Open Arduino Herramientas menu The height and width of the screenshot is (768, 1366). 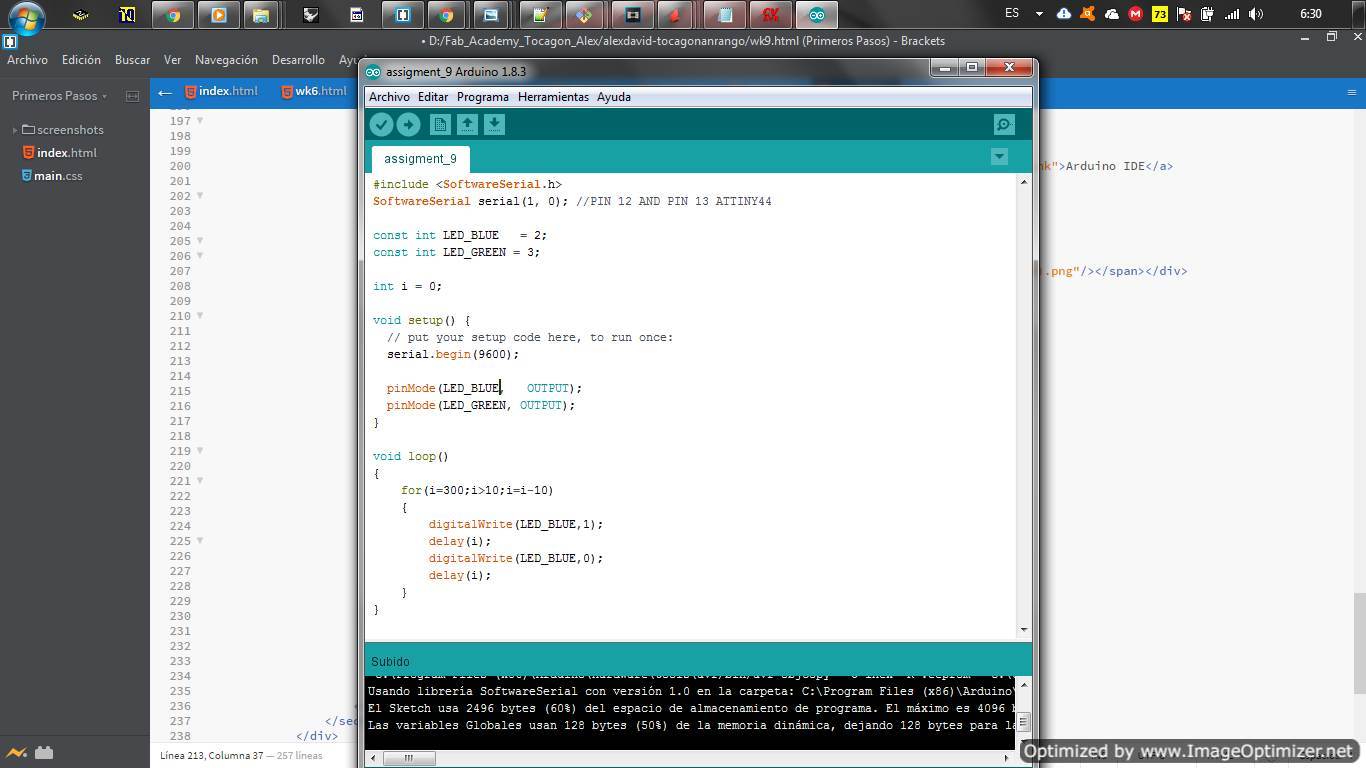point(553,97)
